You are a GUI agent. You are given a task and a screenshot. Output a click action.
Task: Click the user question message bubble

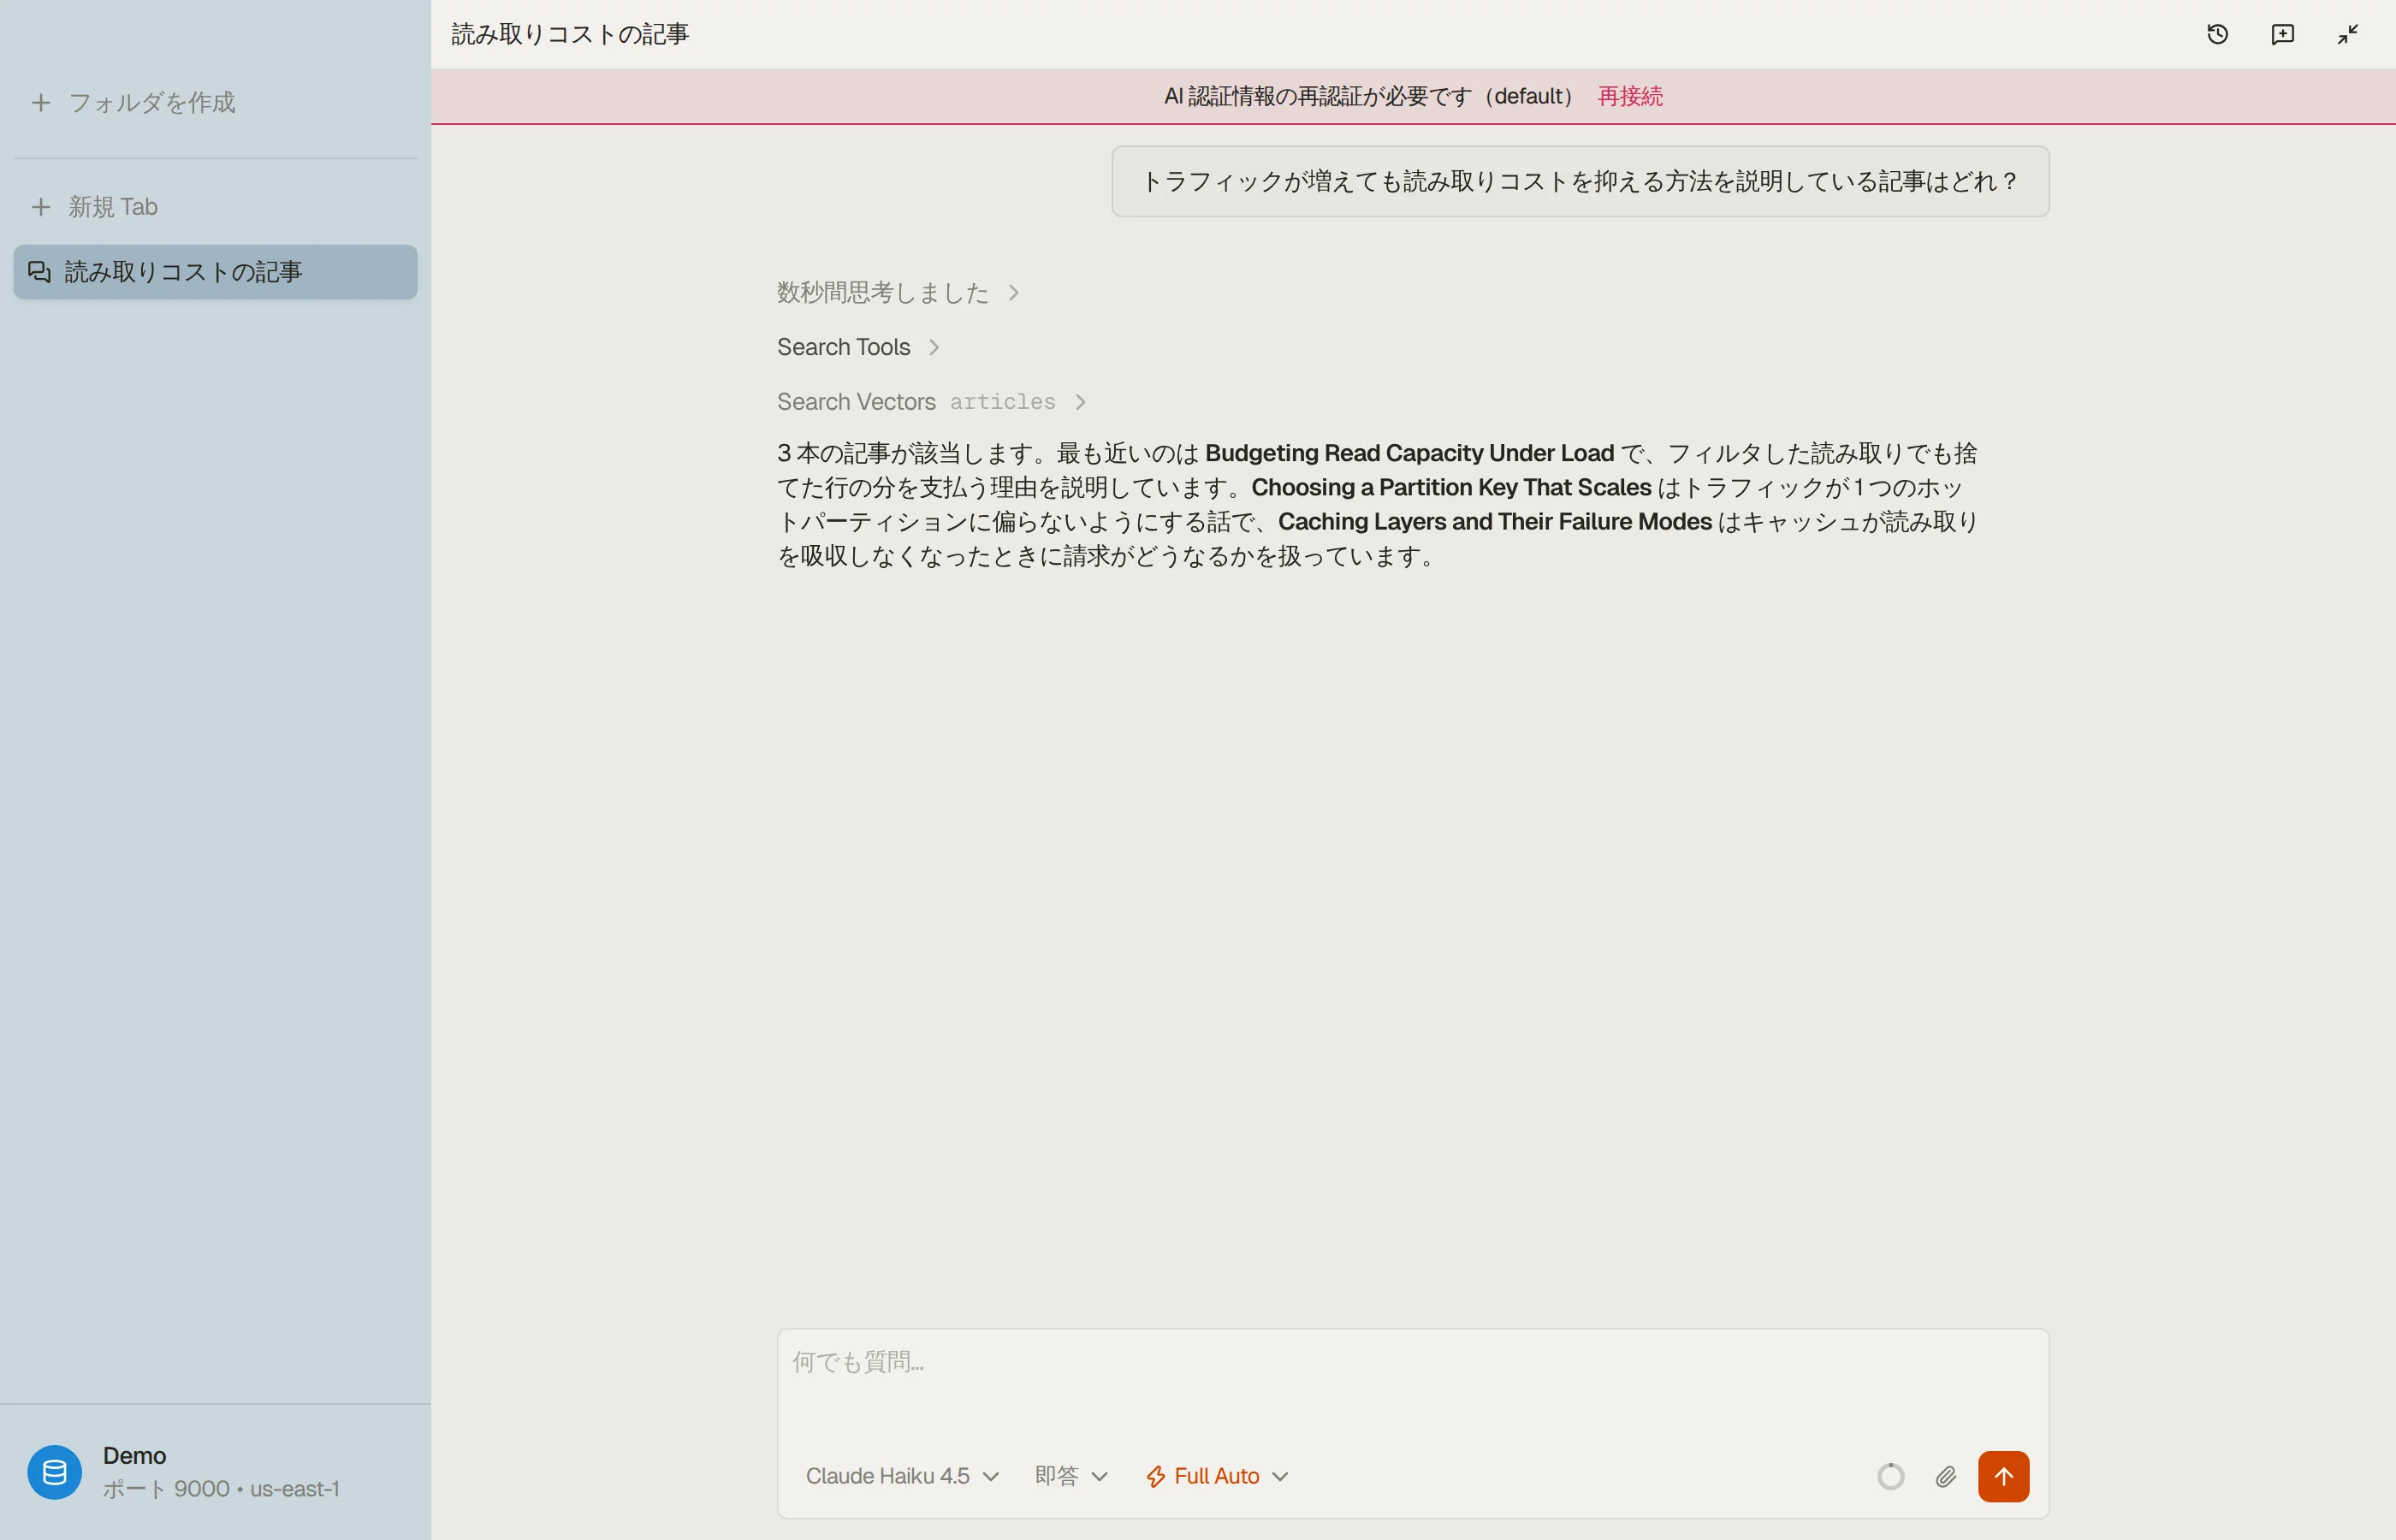pyautogui.click(x=1580, y=181)
